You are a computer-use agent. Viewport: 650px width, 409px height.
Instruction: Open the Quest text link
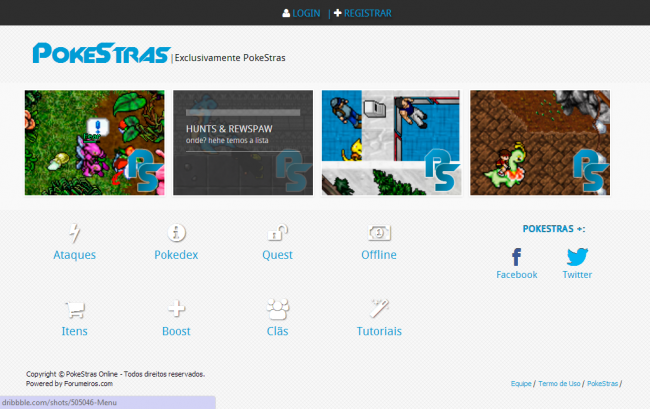point(277,255)
